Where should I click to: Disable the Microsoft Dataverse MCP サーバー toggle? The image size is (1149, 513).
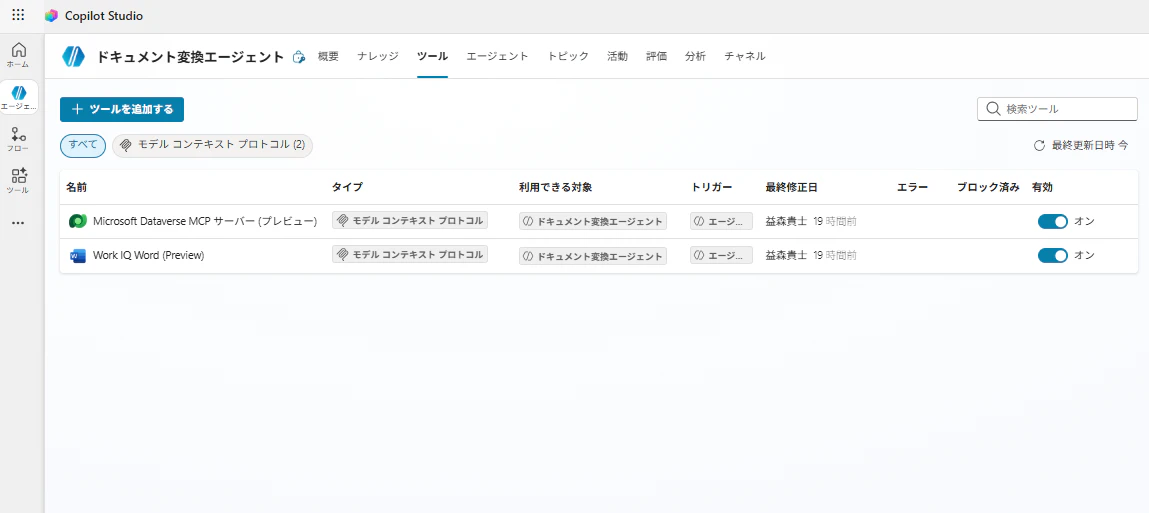tap(1052, 221)
